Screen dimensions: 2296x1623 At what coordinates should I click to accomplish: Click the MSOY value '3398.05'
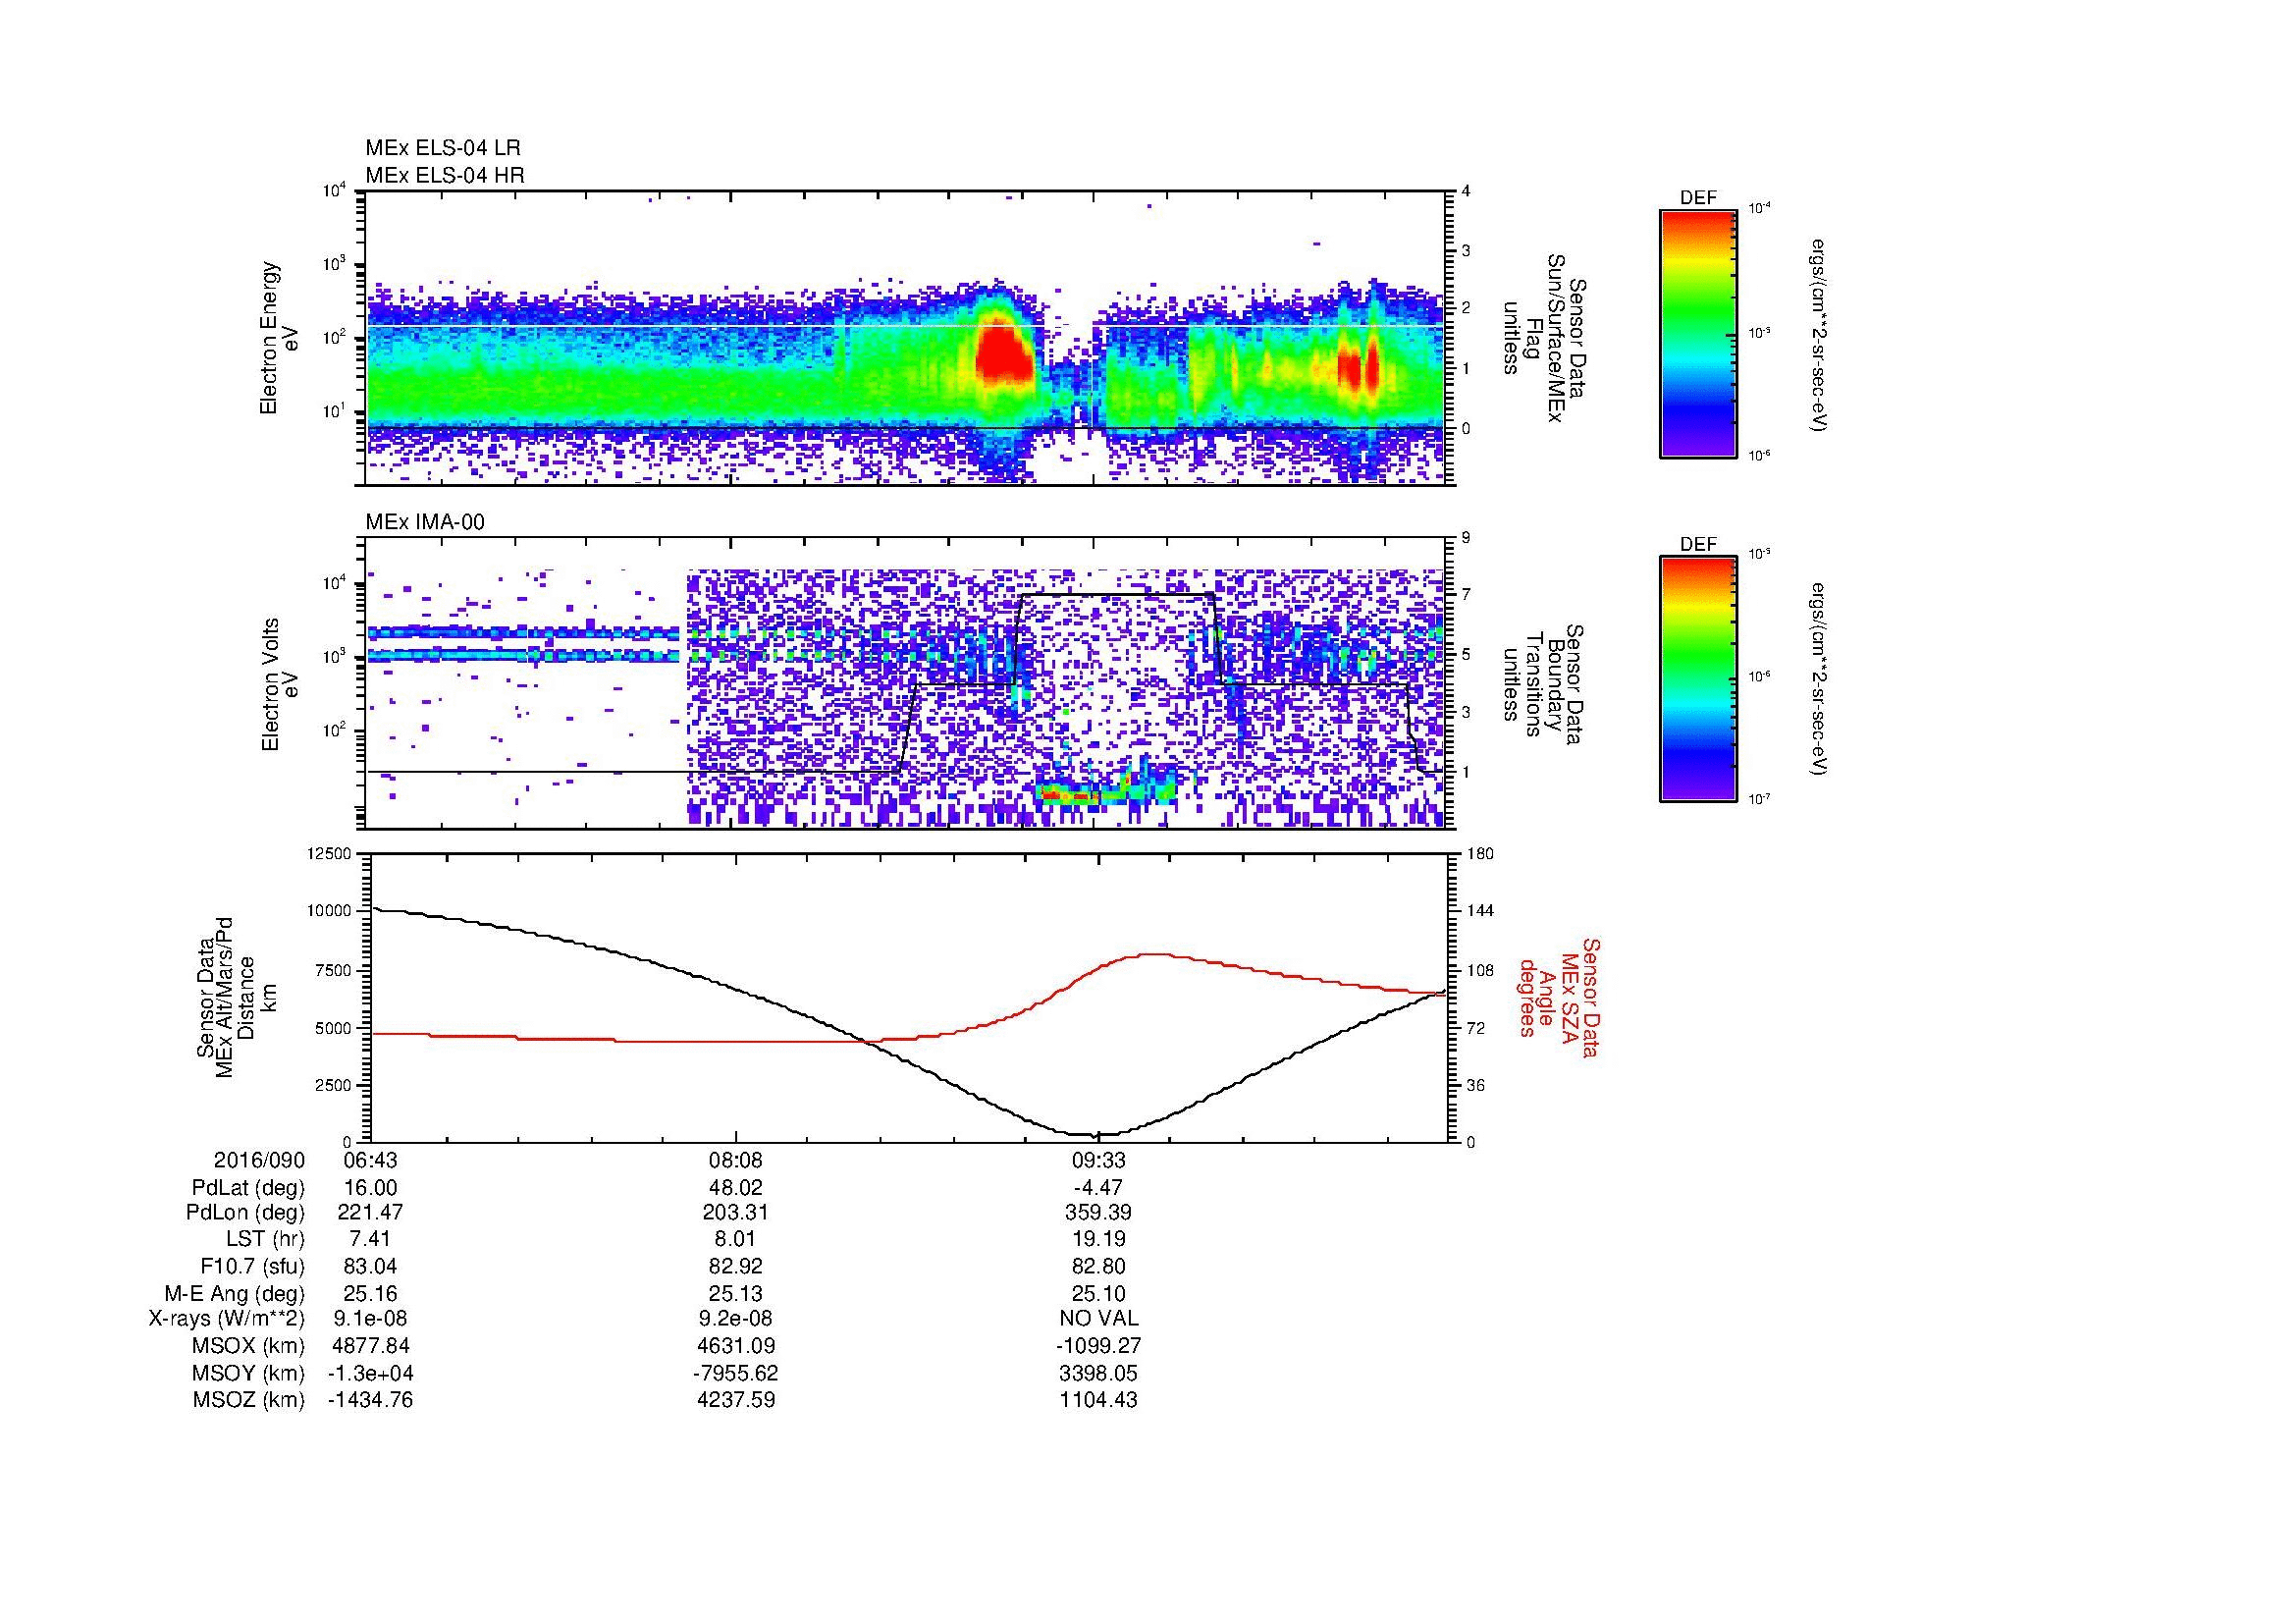(x=1098, y=1373)
